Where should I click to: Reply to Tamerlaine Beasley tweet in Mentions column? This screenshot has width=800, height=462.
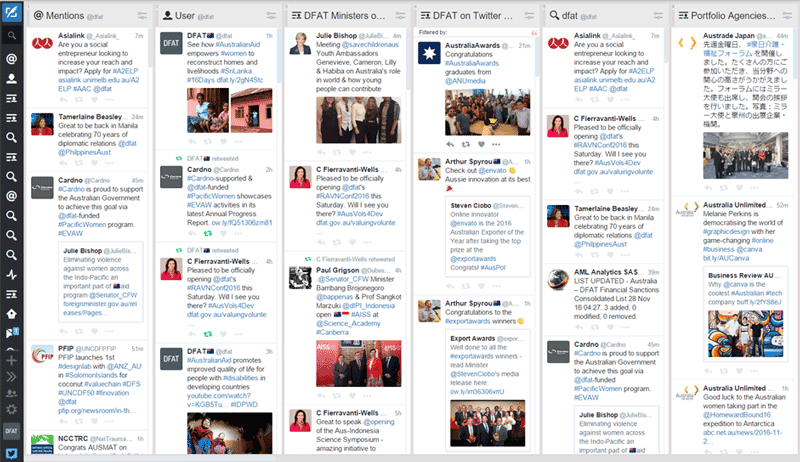[63, 163]
